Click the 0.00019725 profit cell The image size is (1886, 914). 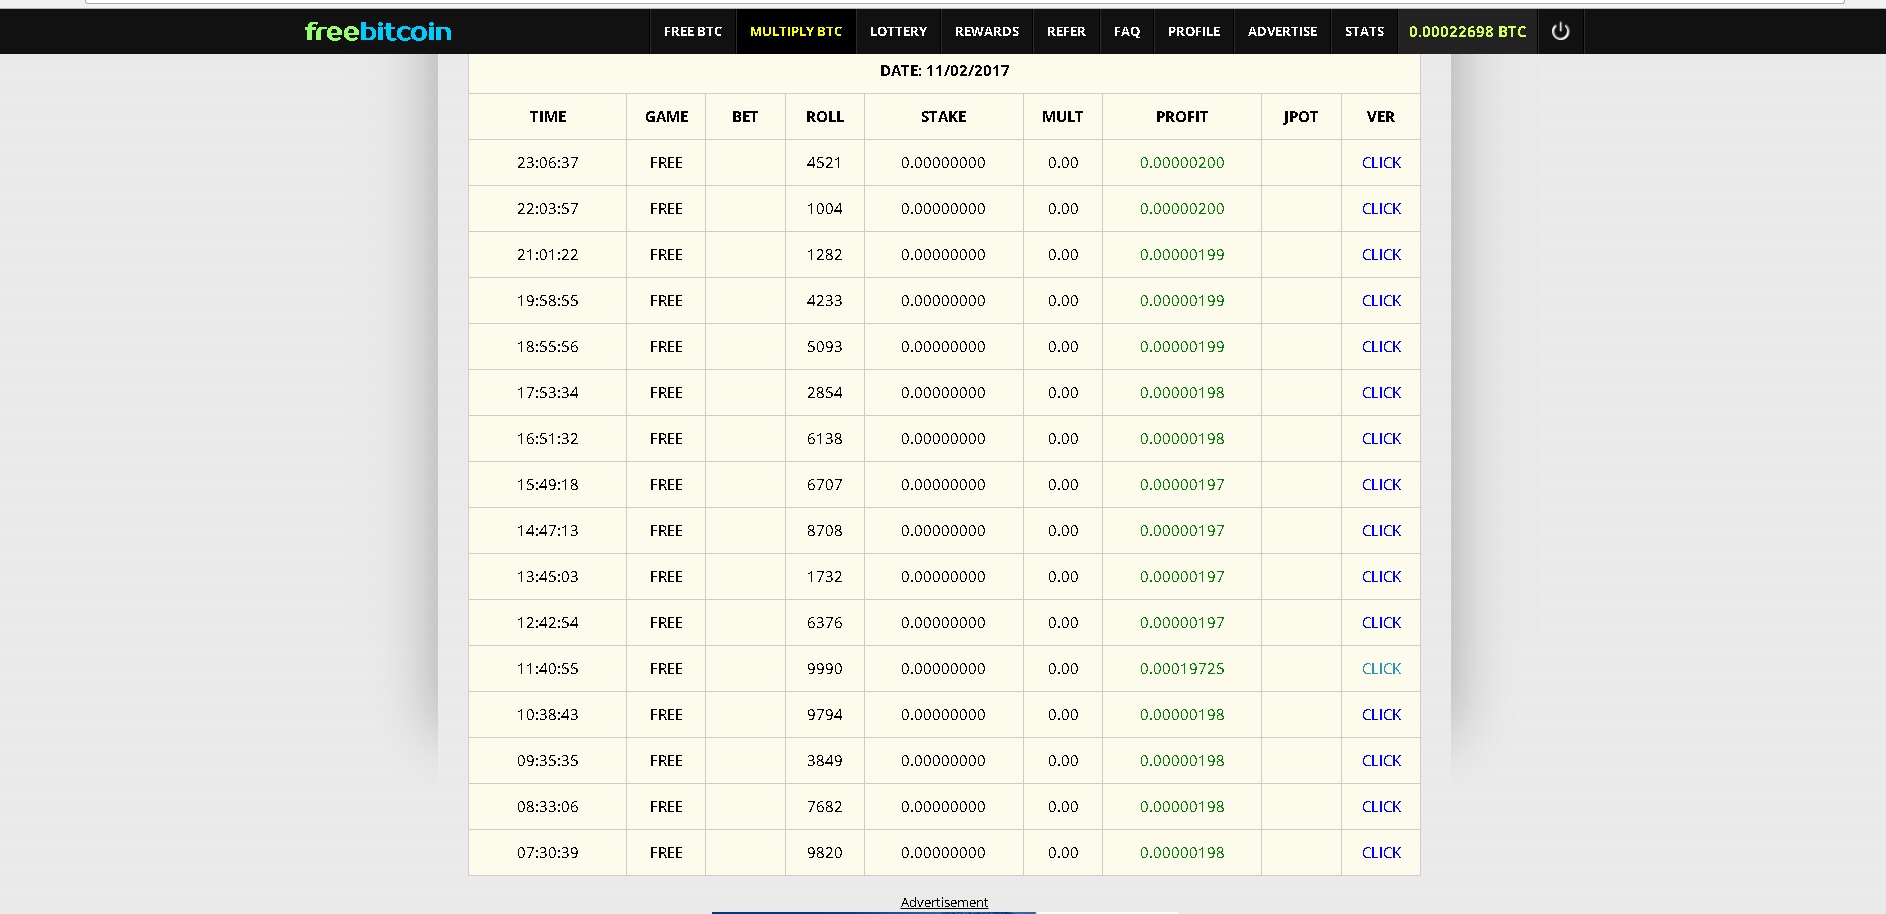pos(1181,669)
